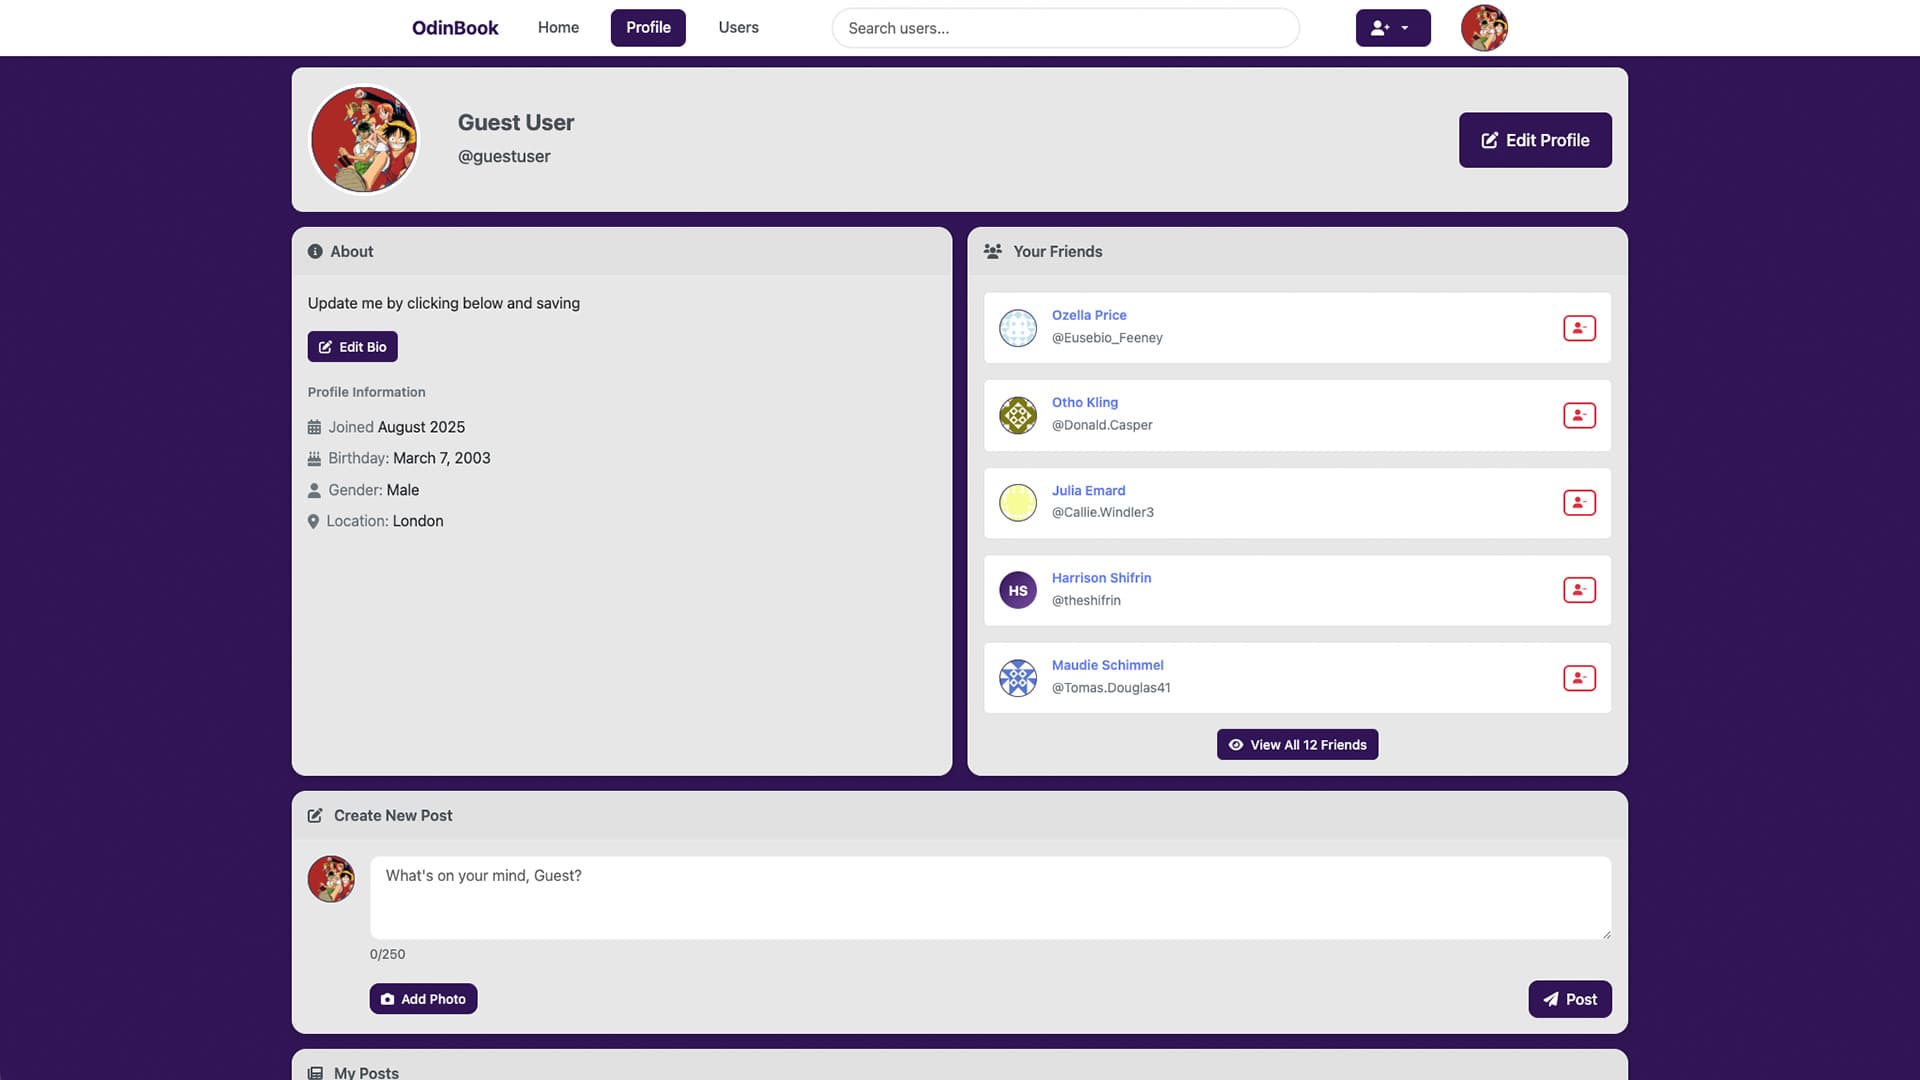Screen dimensions: 1920x1080
Task: Click your profile avatar in the navbar
Action: [1483, 27]
